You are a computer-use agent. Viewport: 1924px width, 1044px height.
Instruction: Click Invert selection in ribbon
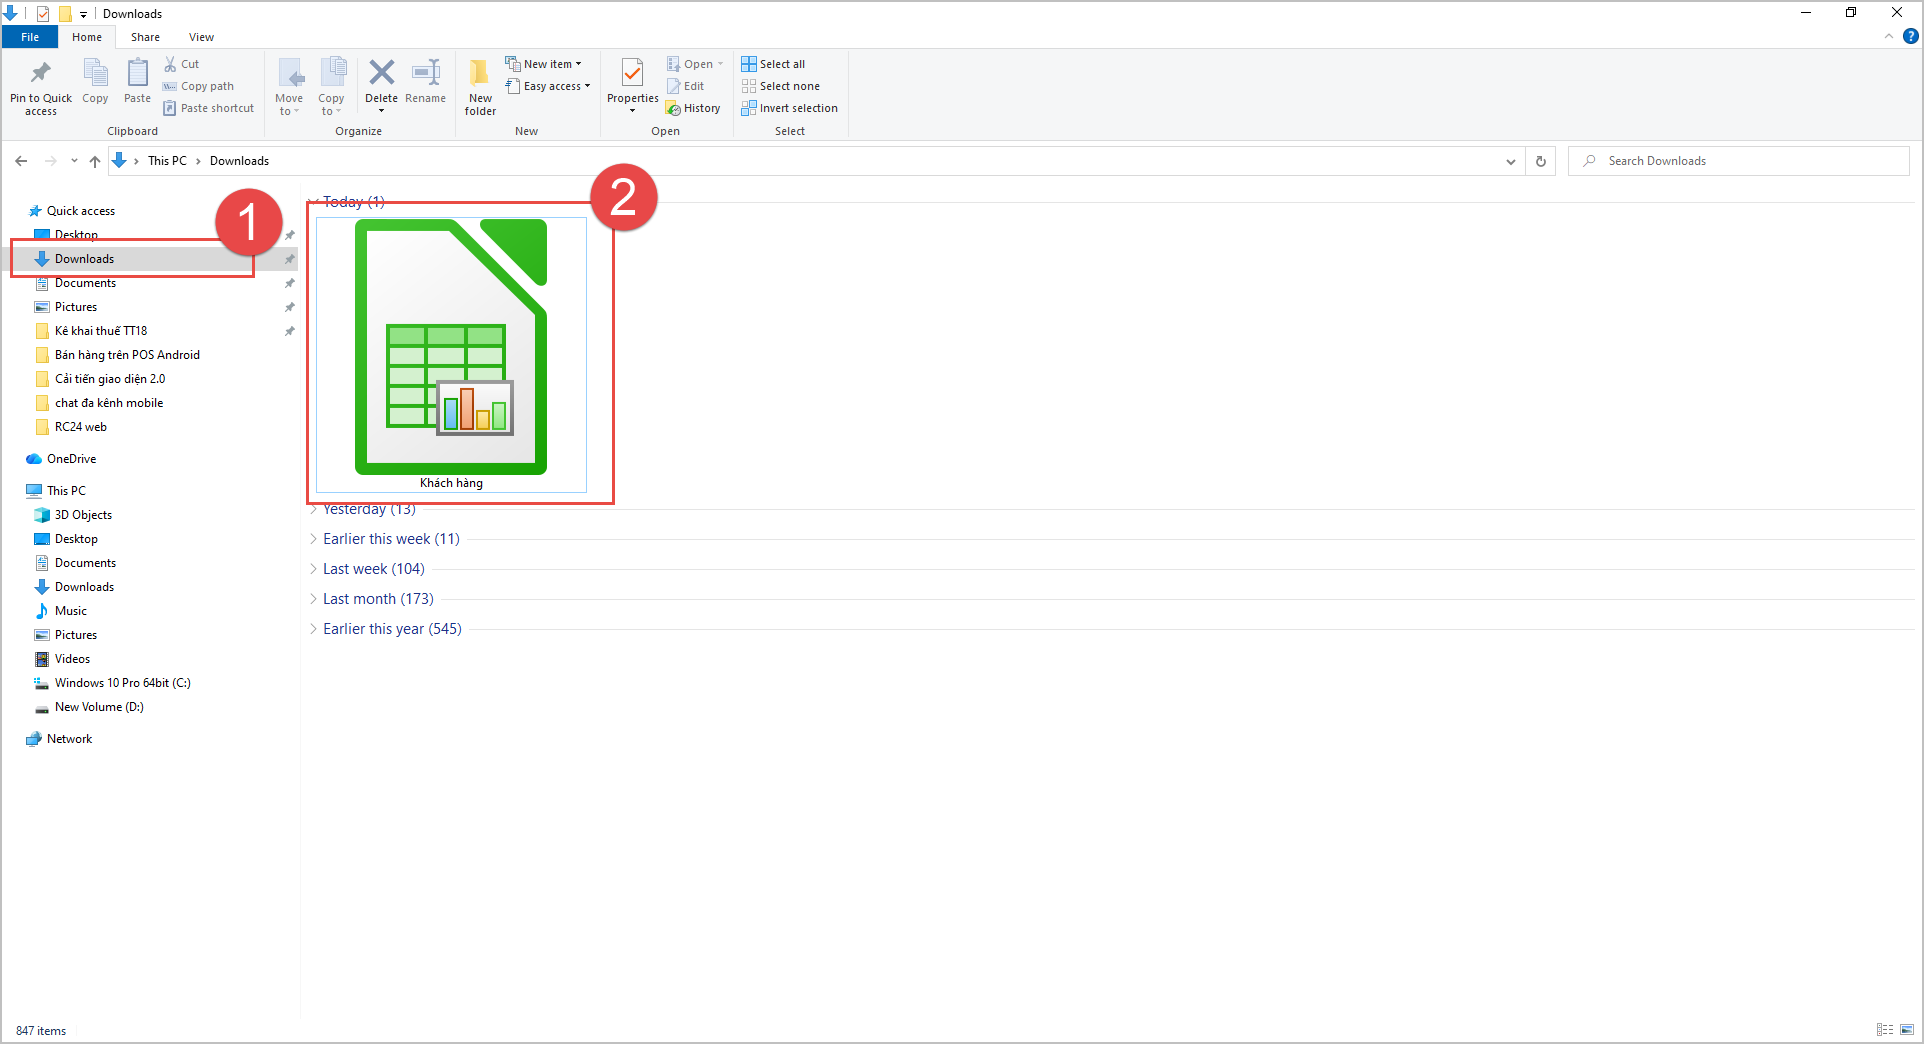pyautogui.click(x=789, y=108)
